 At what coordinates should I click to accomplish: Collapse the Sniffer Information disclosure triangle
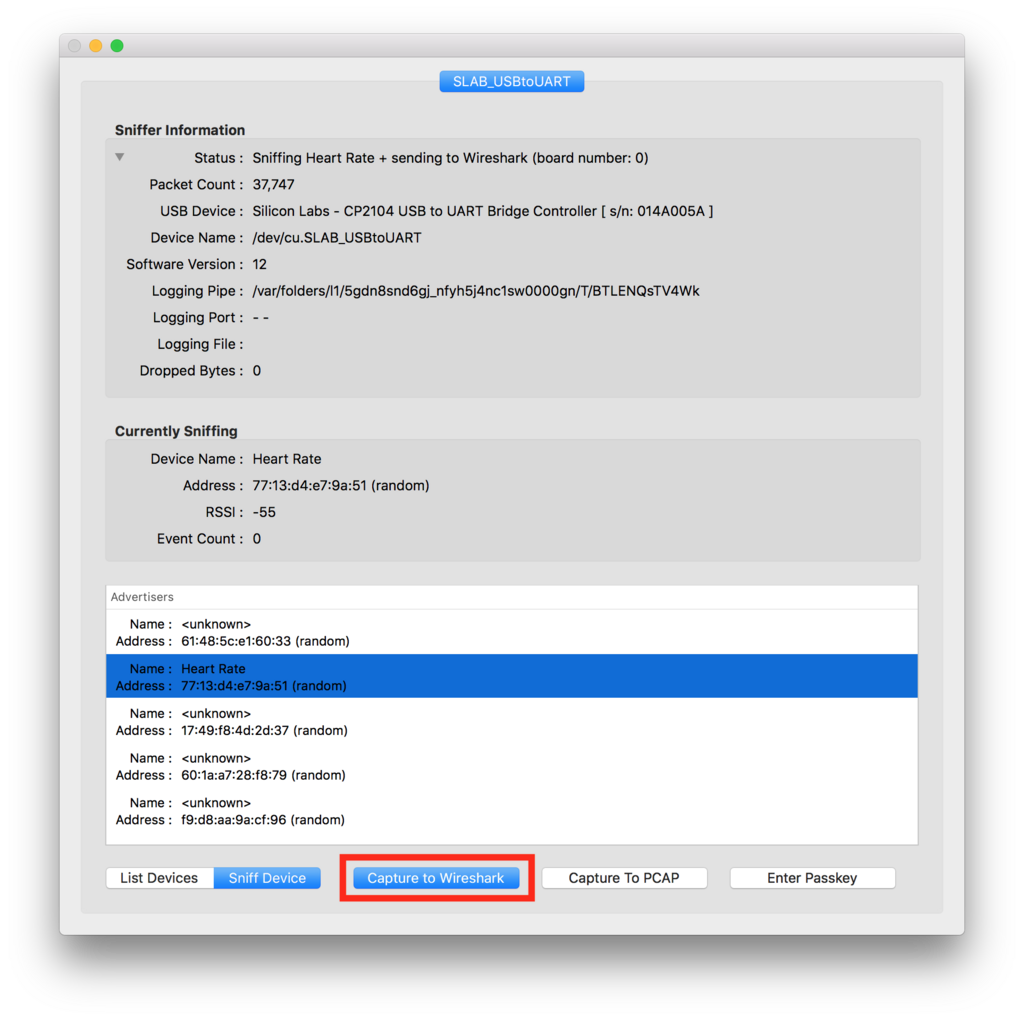point(120,157)
